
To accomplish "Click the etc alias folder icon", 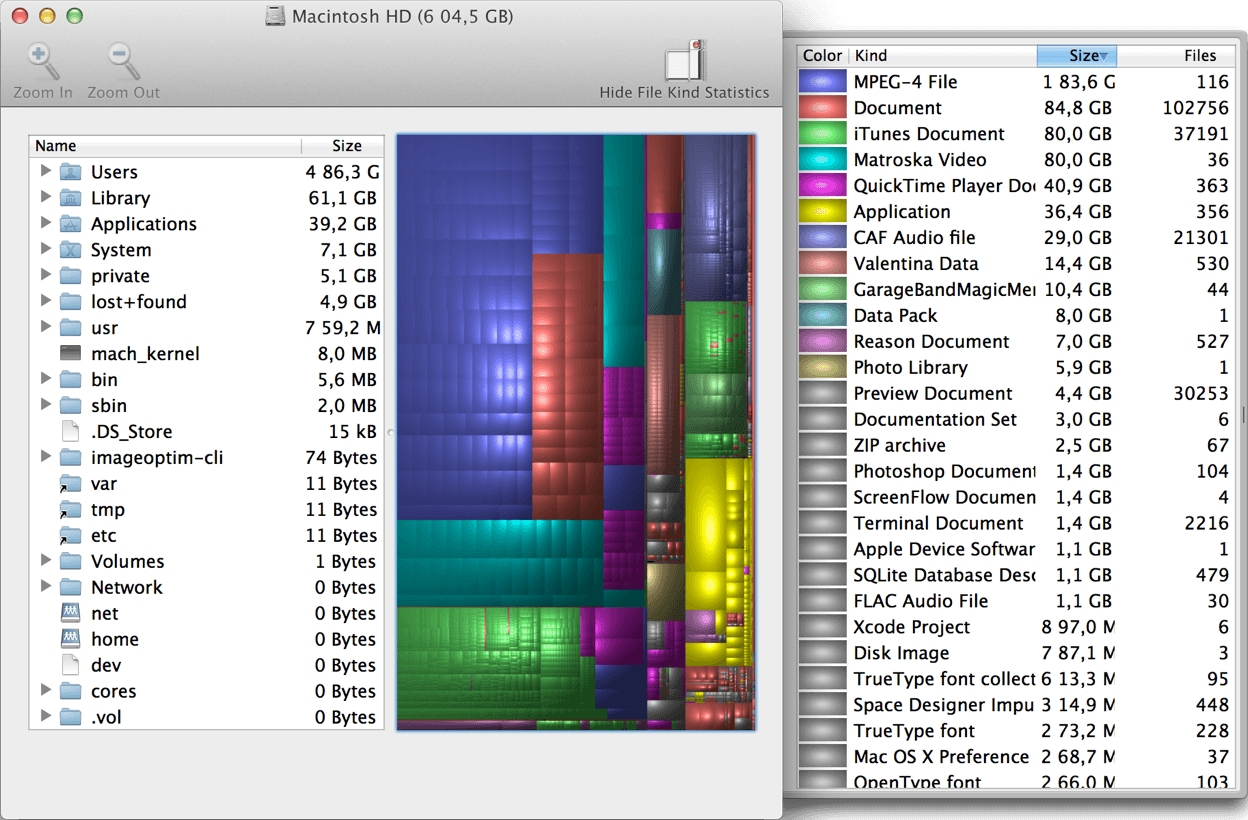I will 70,536.
